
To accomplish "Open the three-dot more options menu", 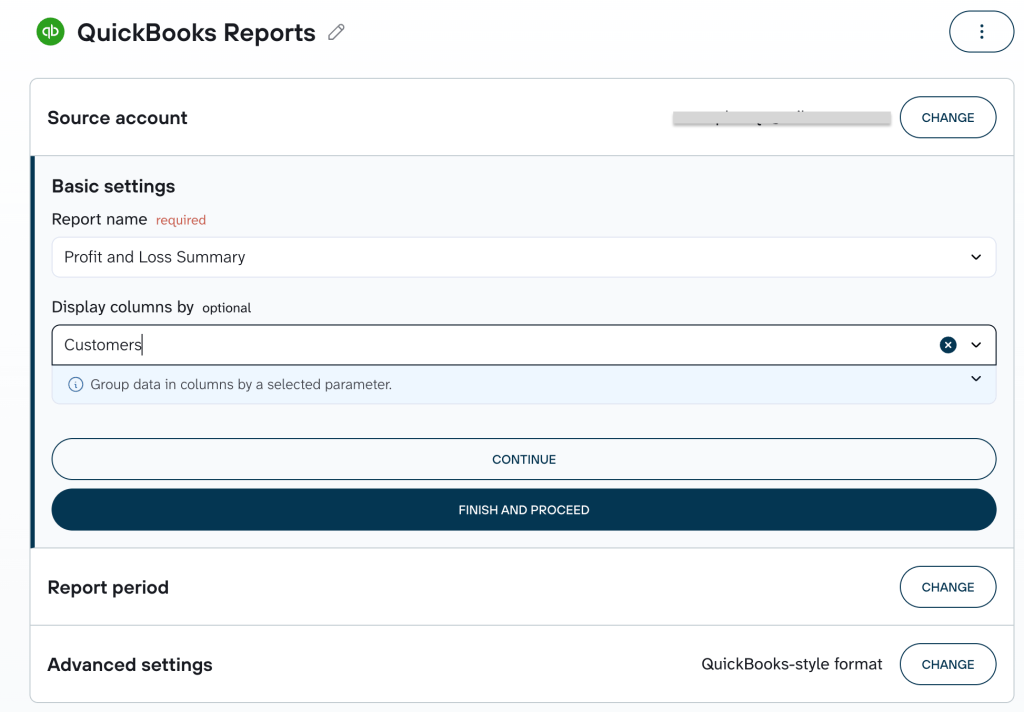I will tap(981, 31).
